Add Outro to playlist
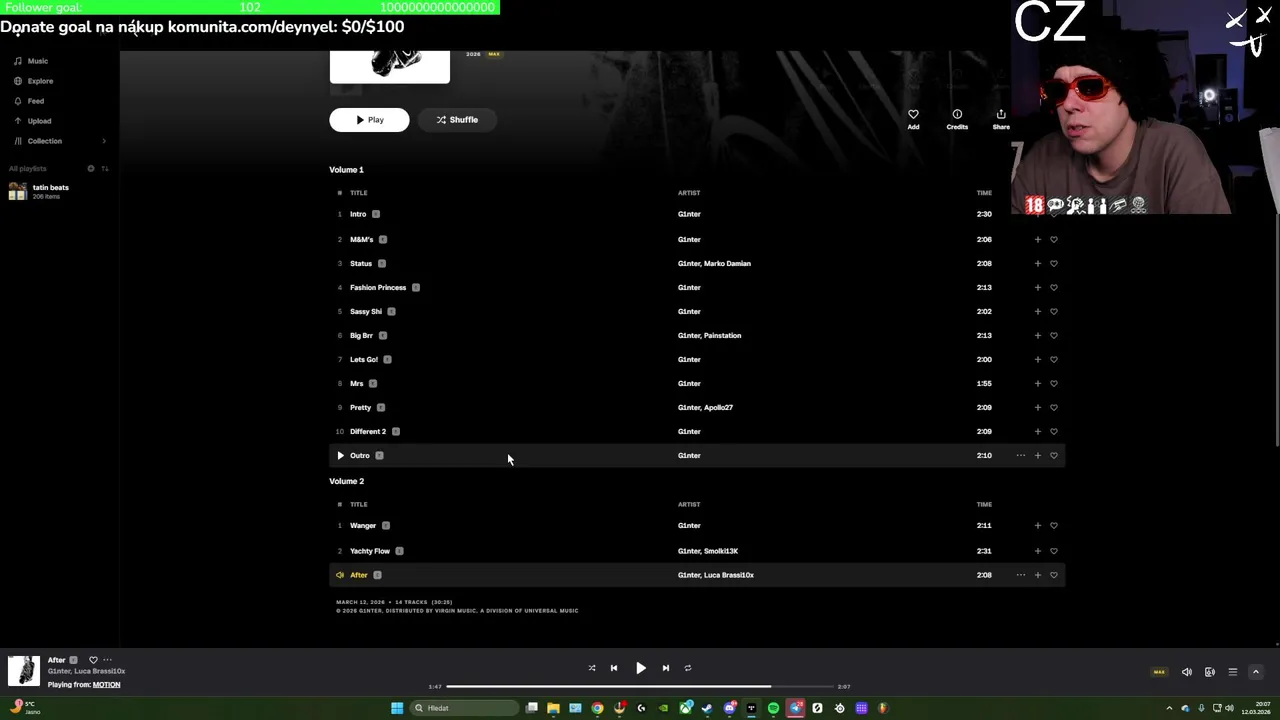Viewport: 1280px width, 720px height. pyautogui.click(x=1038, y=456)
